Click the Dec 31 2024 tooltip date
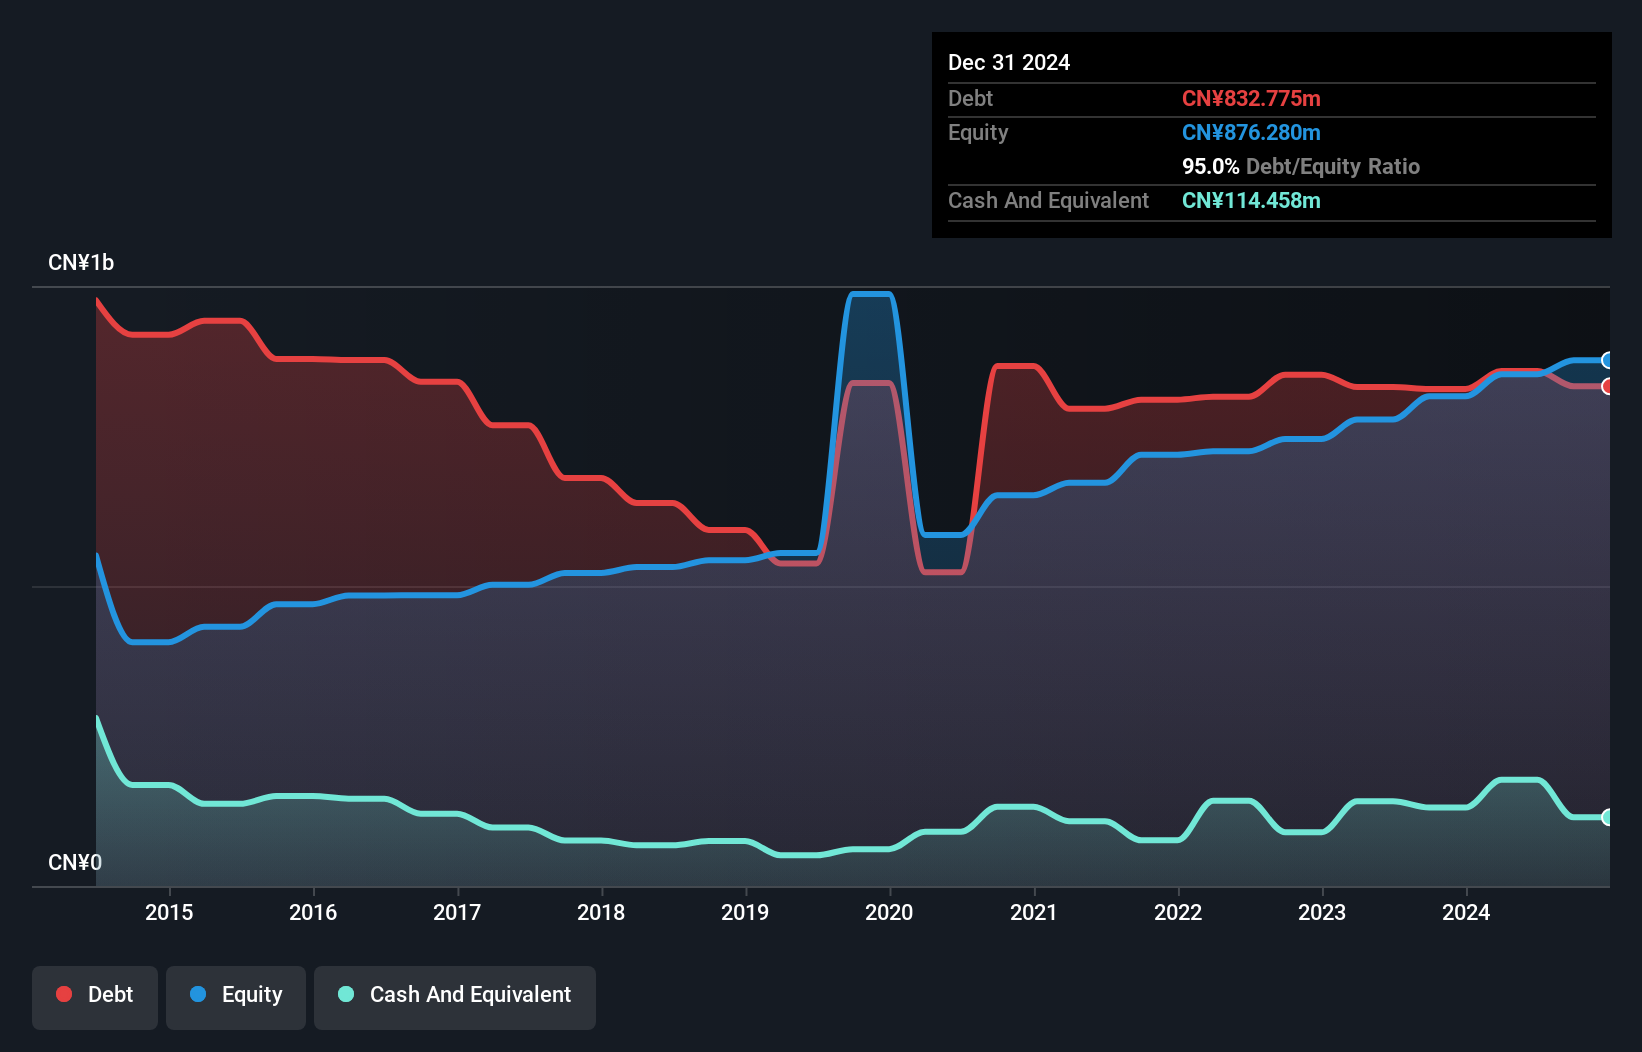1642x1052 pixels. pyautogui.click(x=1009, y=62)
